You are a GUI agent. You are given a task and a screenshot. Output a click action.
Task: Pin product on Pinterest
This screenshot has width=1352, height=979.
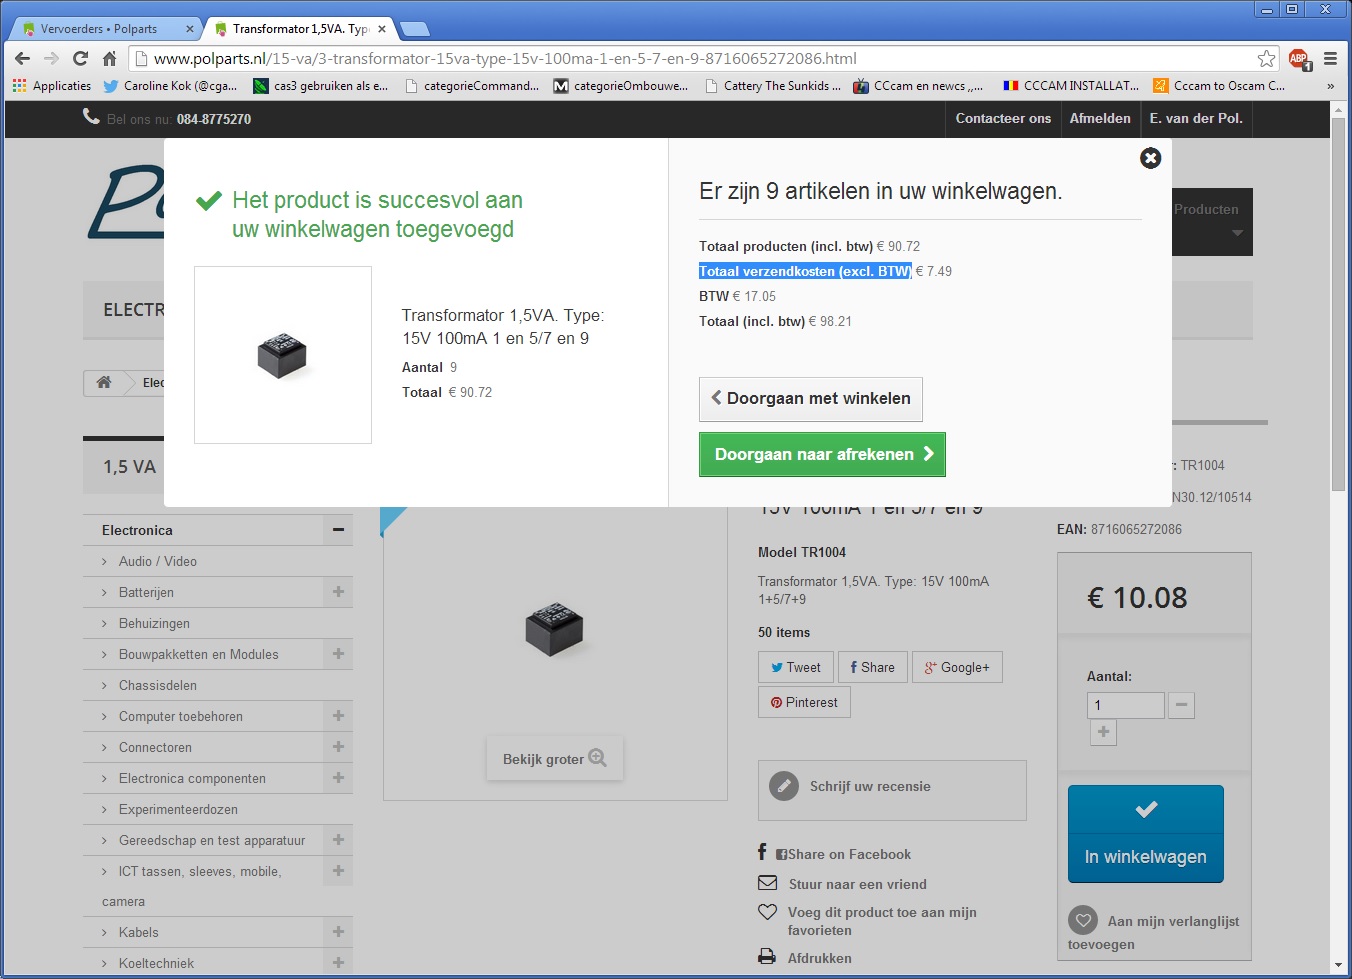point(804,702)
